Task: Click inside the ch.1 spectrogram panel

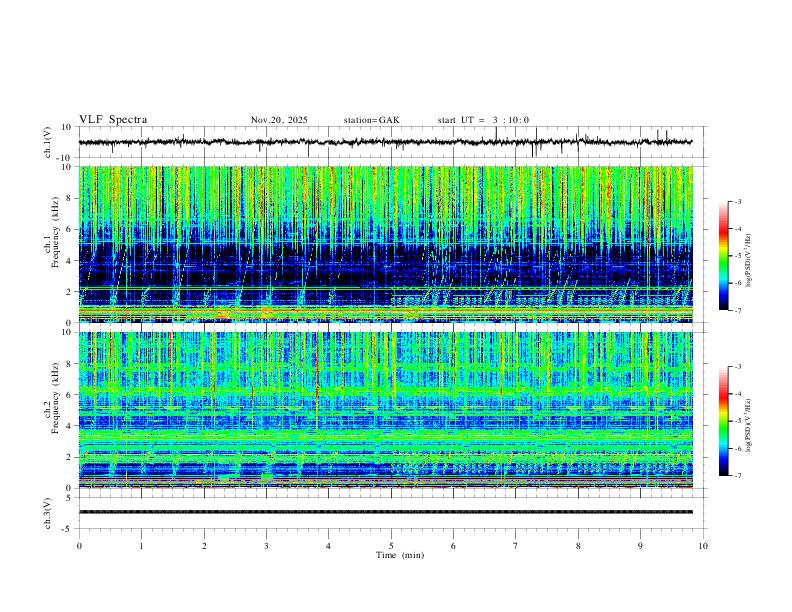Action: 385,244
